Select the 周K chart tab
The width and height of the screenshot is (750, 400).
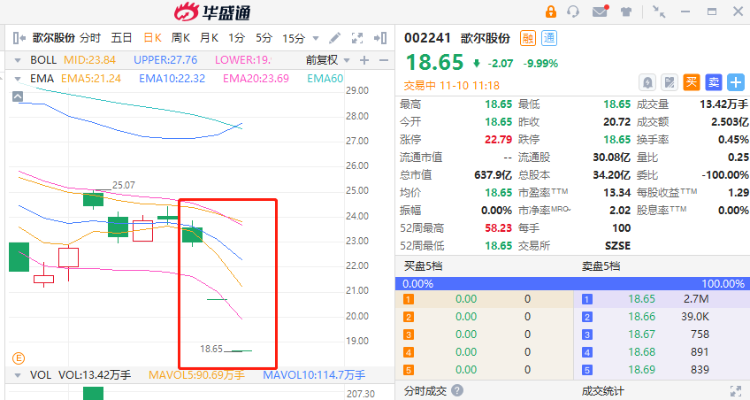click(181, 38)
